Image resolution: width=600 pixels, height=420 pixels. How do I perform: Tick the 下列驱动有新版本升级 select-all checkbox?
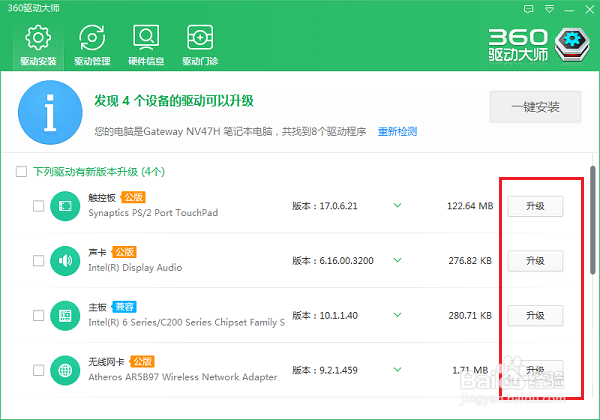pos(21,171)
